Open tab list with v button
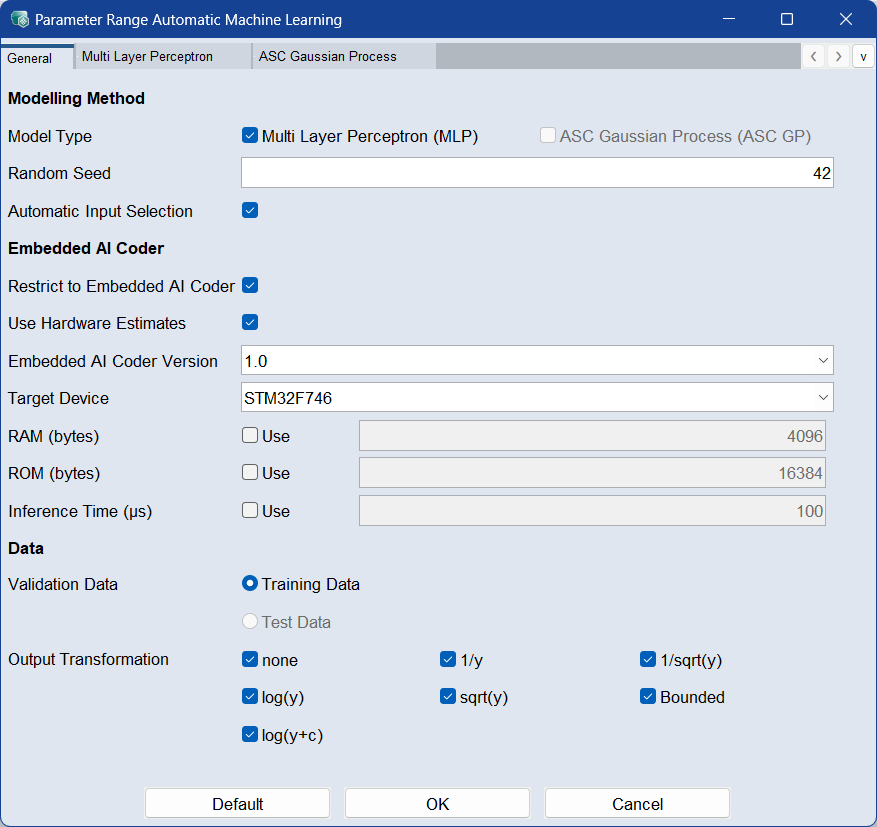This screenshot has height=827, width=877. (x=863, y=57)
